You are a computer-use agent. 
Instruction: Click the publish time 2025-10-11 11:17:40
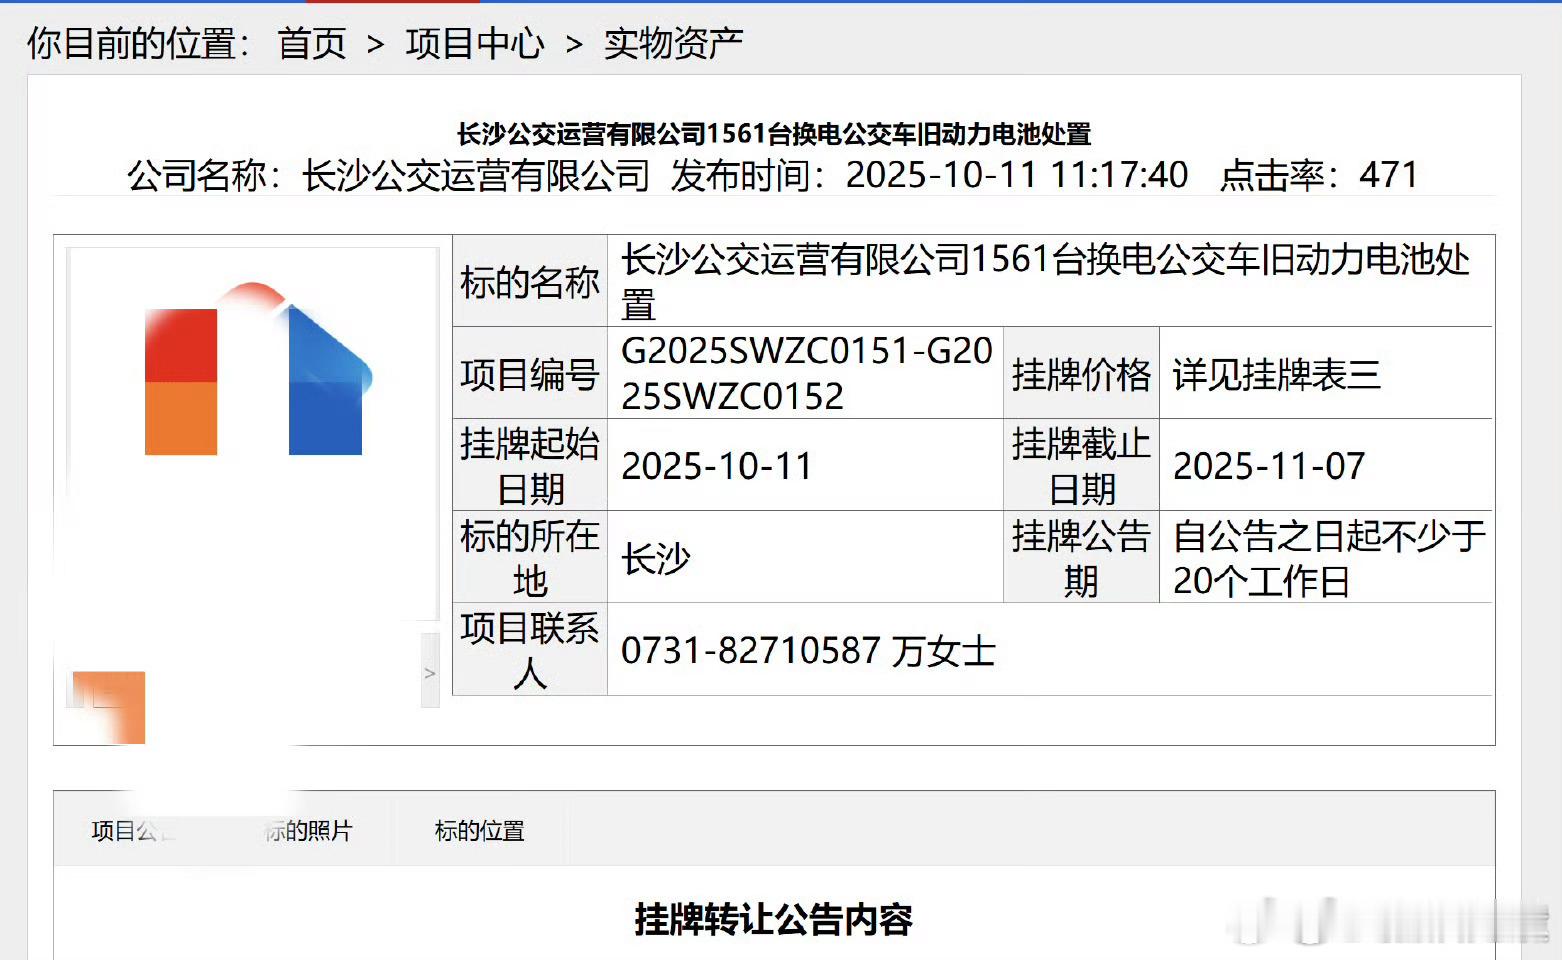tap(1017, 176)
